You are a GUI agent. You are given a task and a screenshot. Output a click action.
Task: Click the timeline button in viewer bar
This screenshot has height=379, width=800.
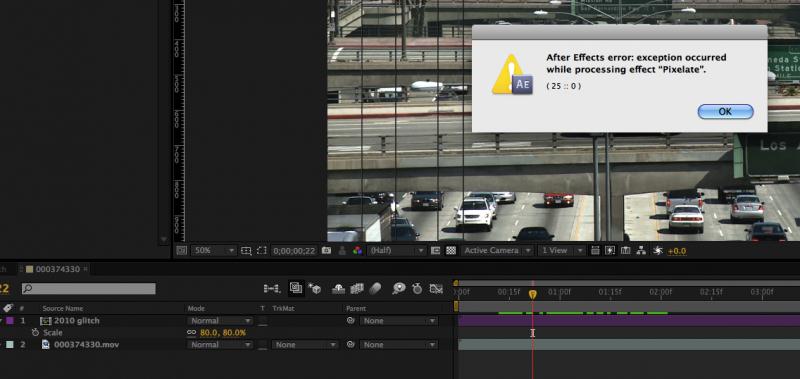point(626,250)
